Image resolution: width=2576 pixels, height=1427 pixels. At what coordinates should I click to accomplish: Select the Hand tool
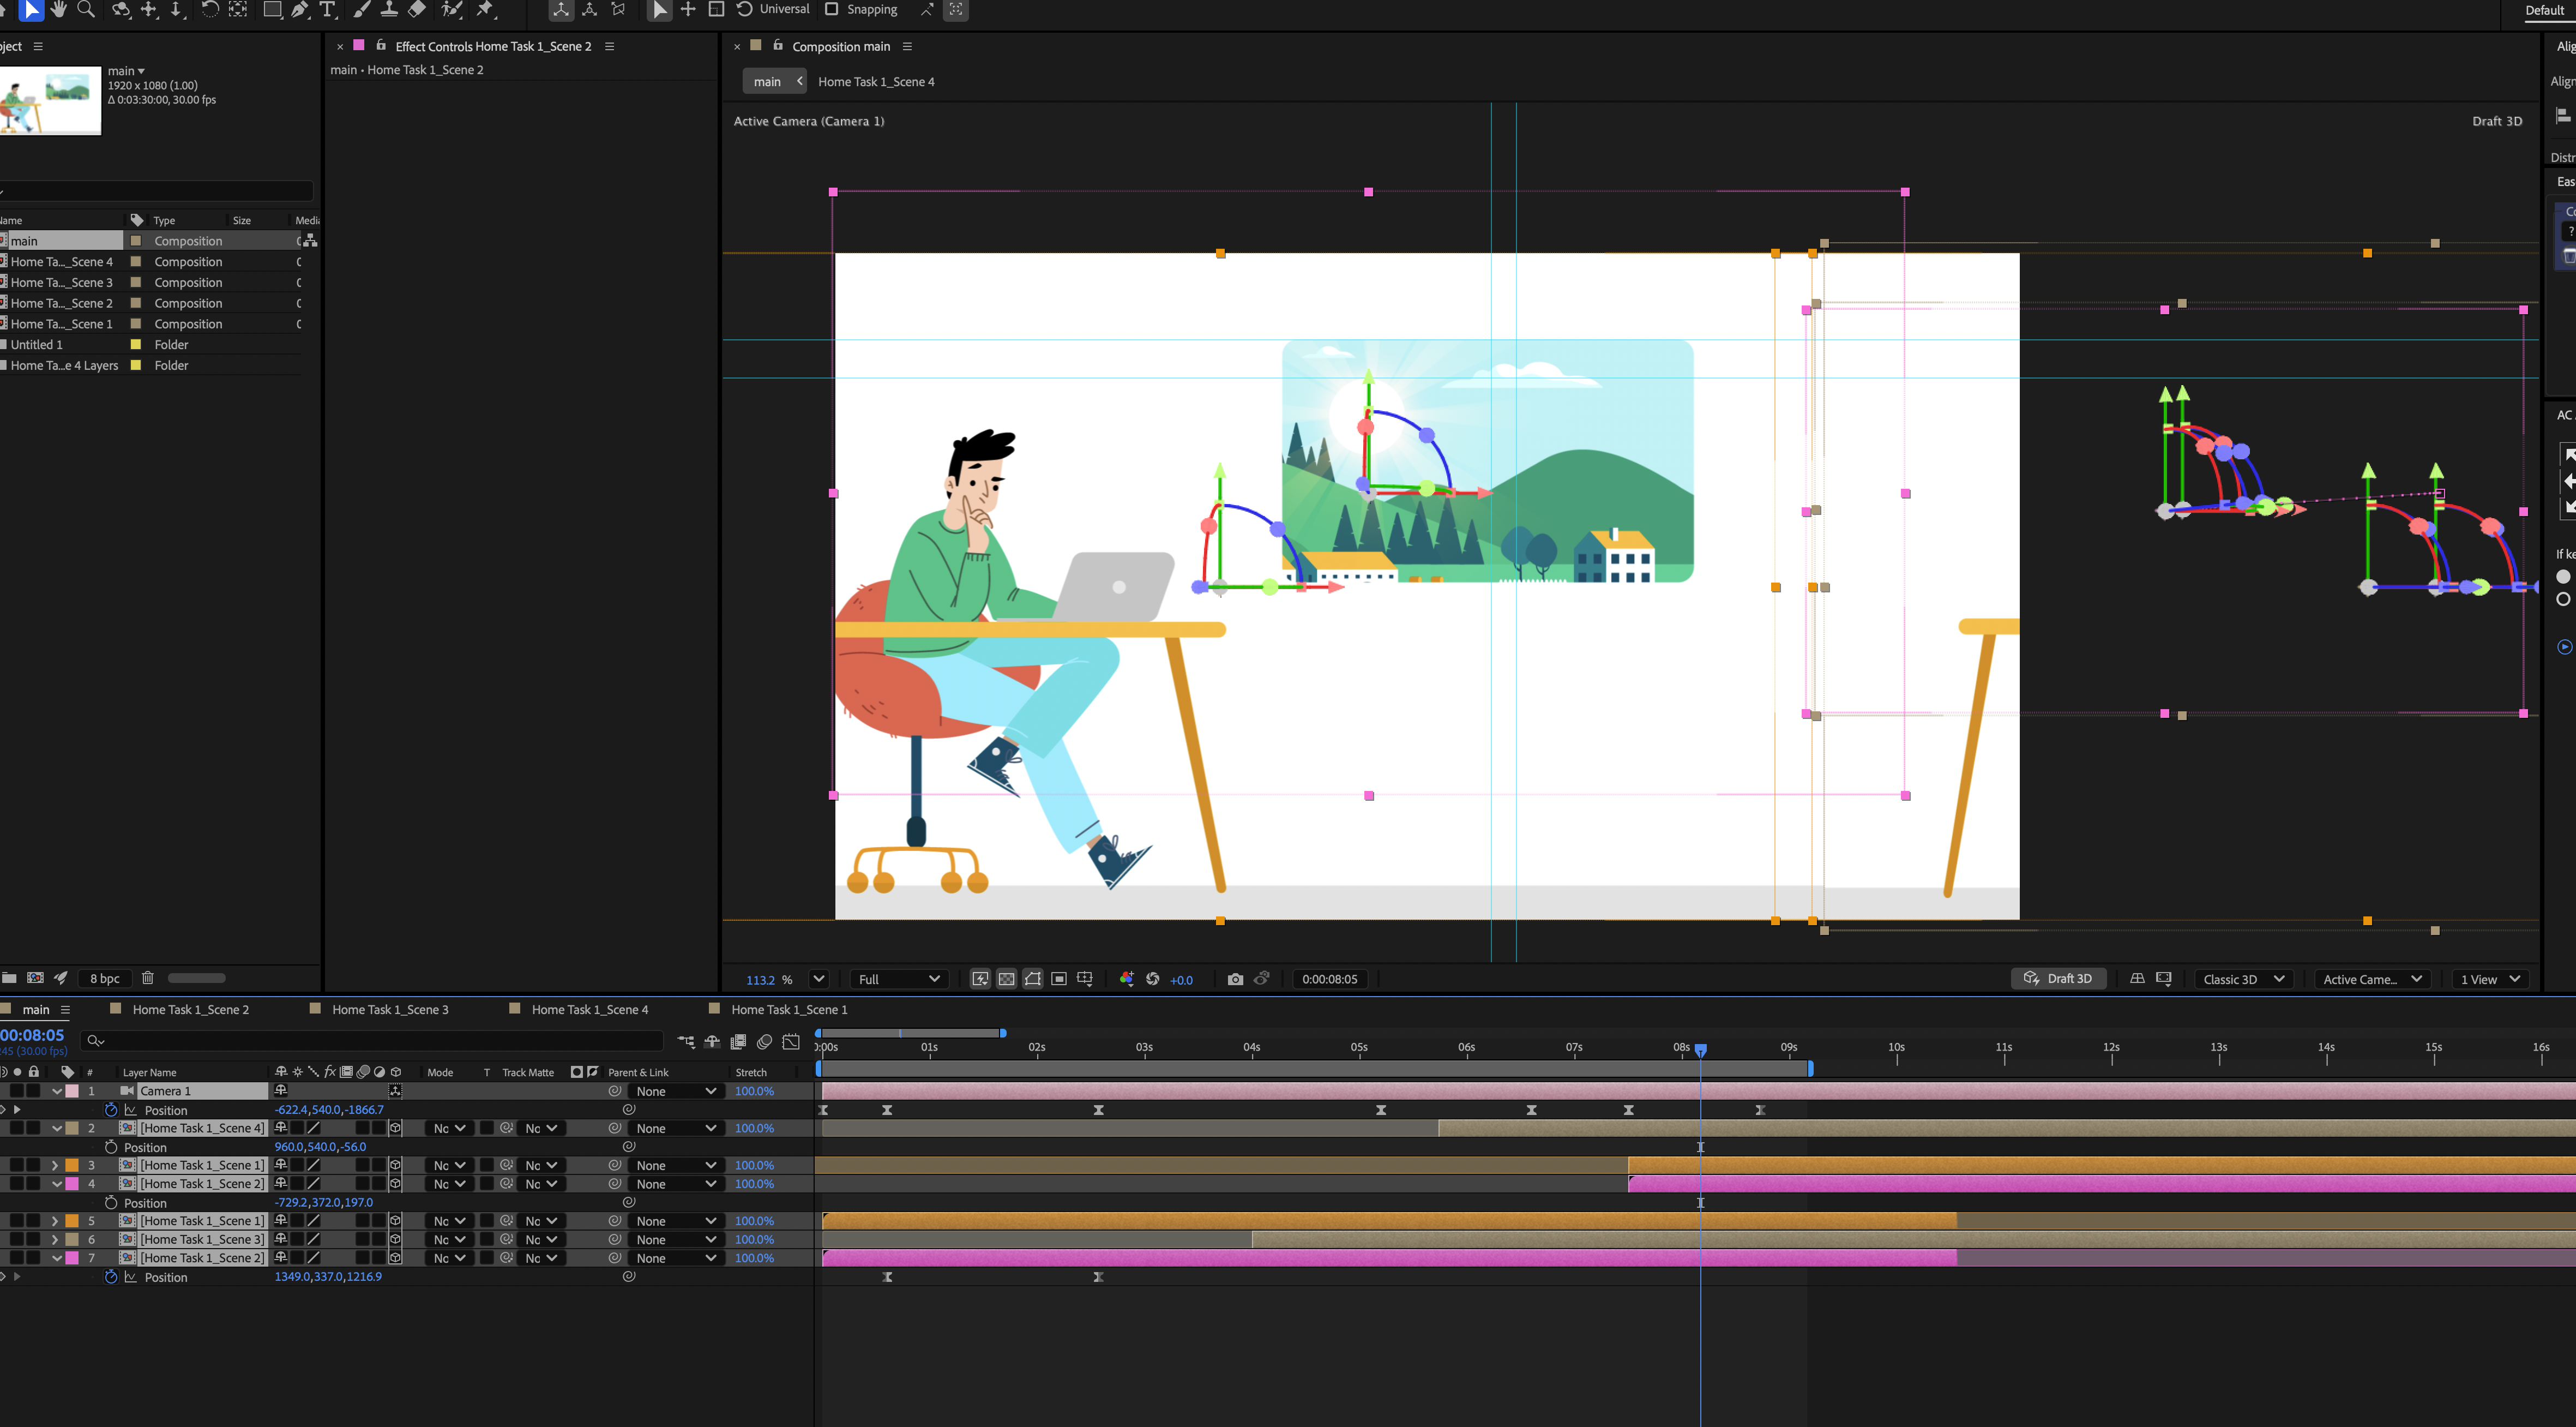(x=59, y=9)
